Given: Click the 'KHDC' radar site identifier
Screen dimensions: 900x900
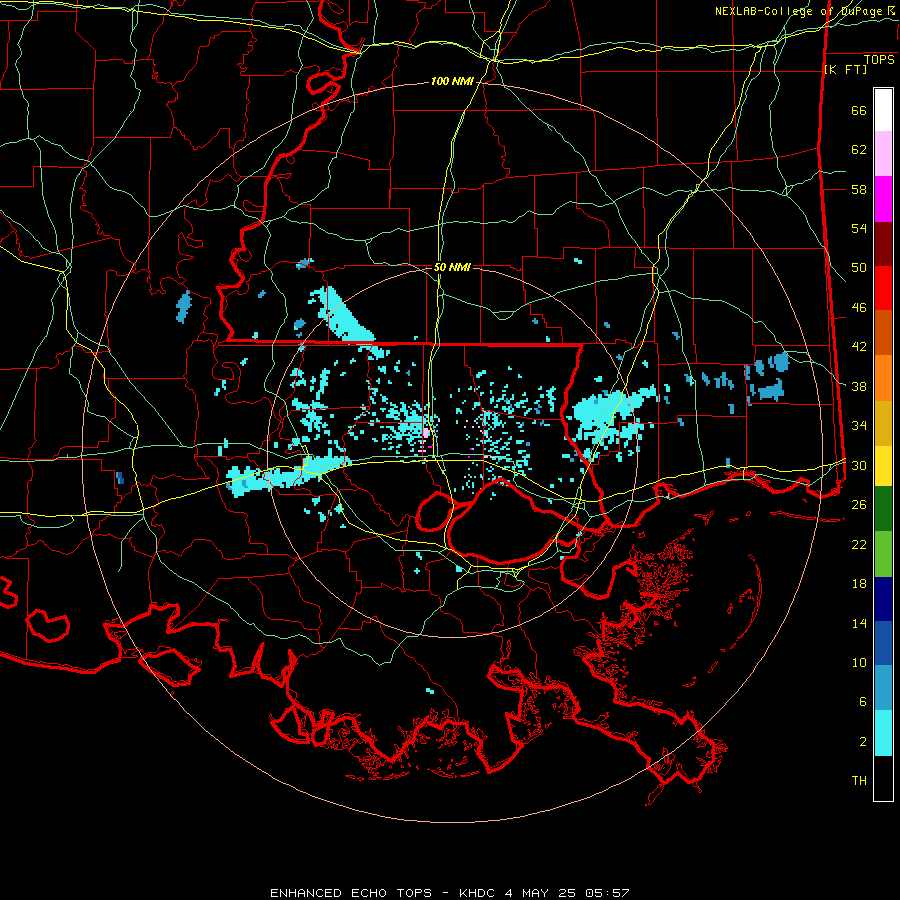Looking at the screenshot, I should click(x=478, y=893).
